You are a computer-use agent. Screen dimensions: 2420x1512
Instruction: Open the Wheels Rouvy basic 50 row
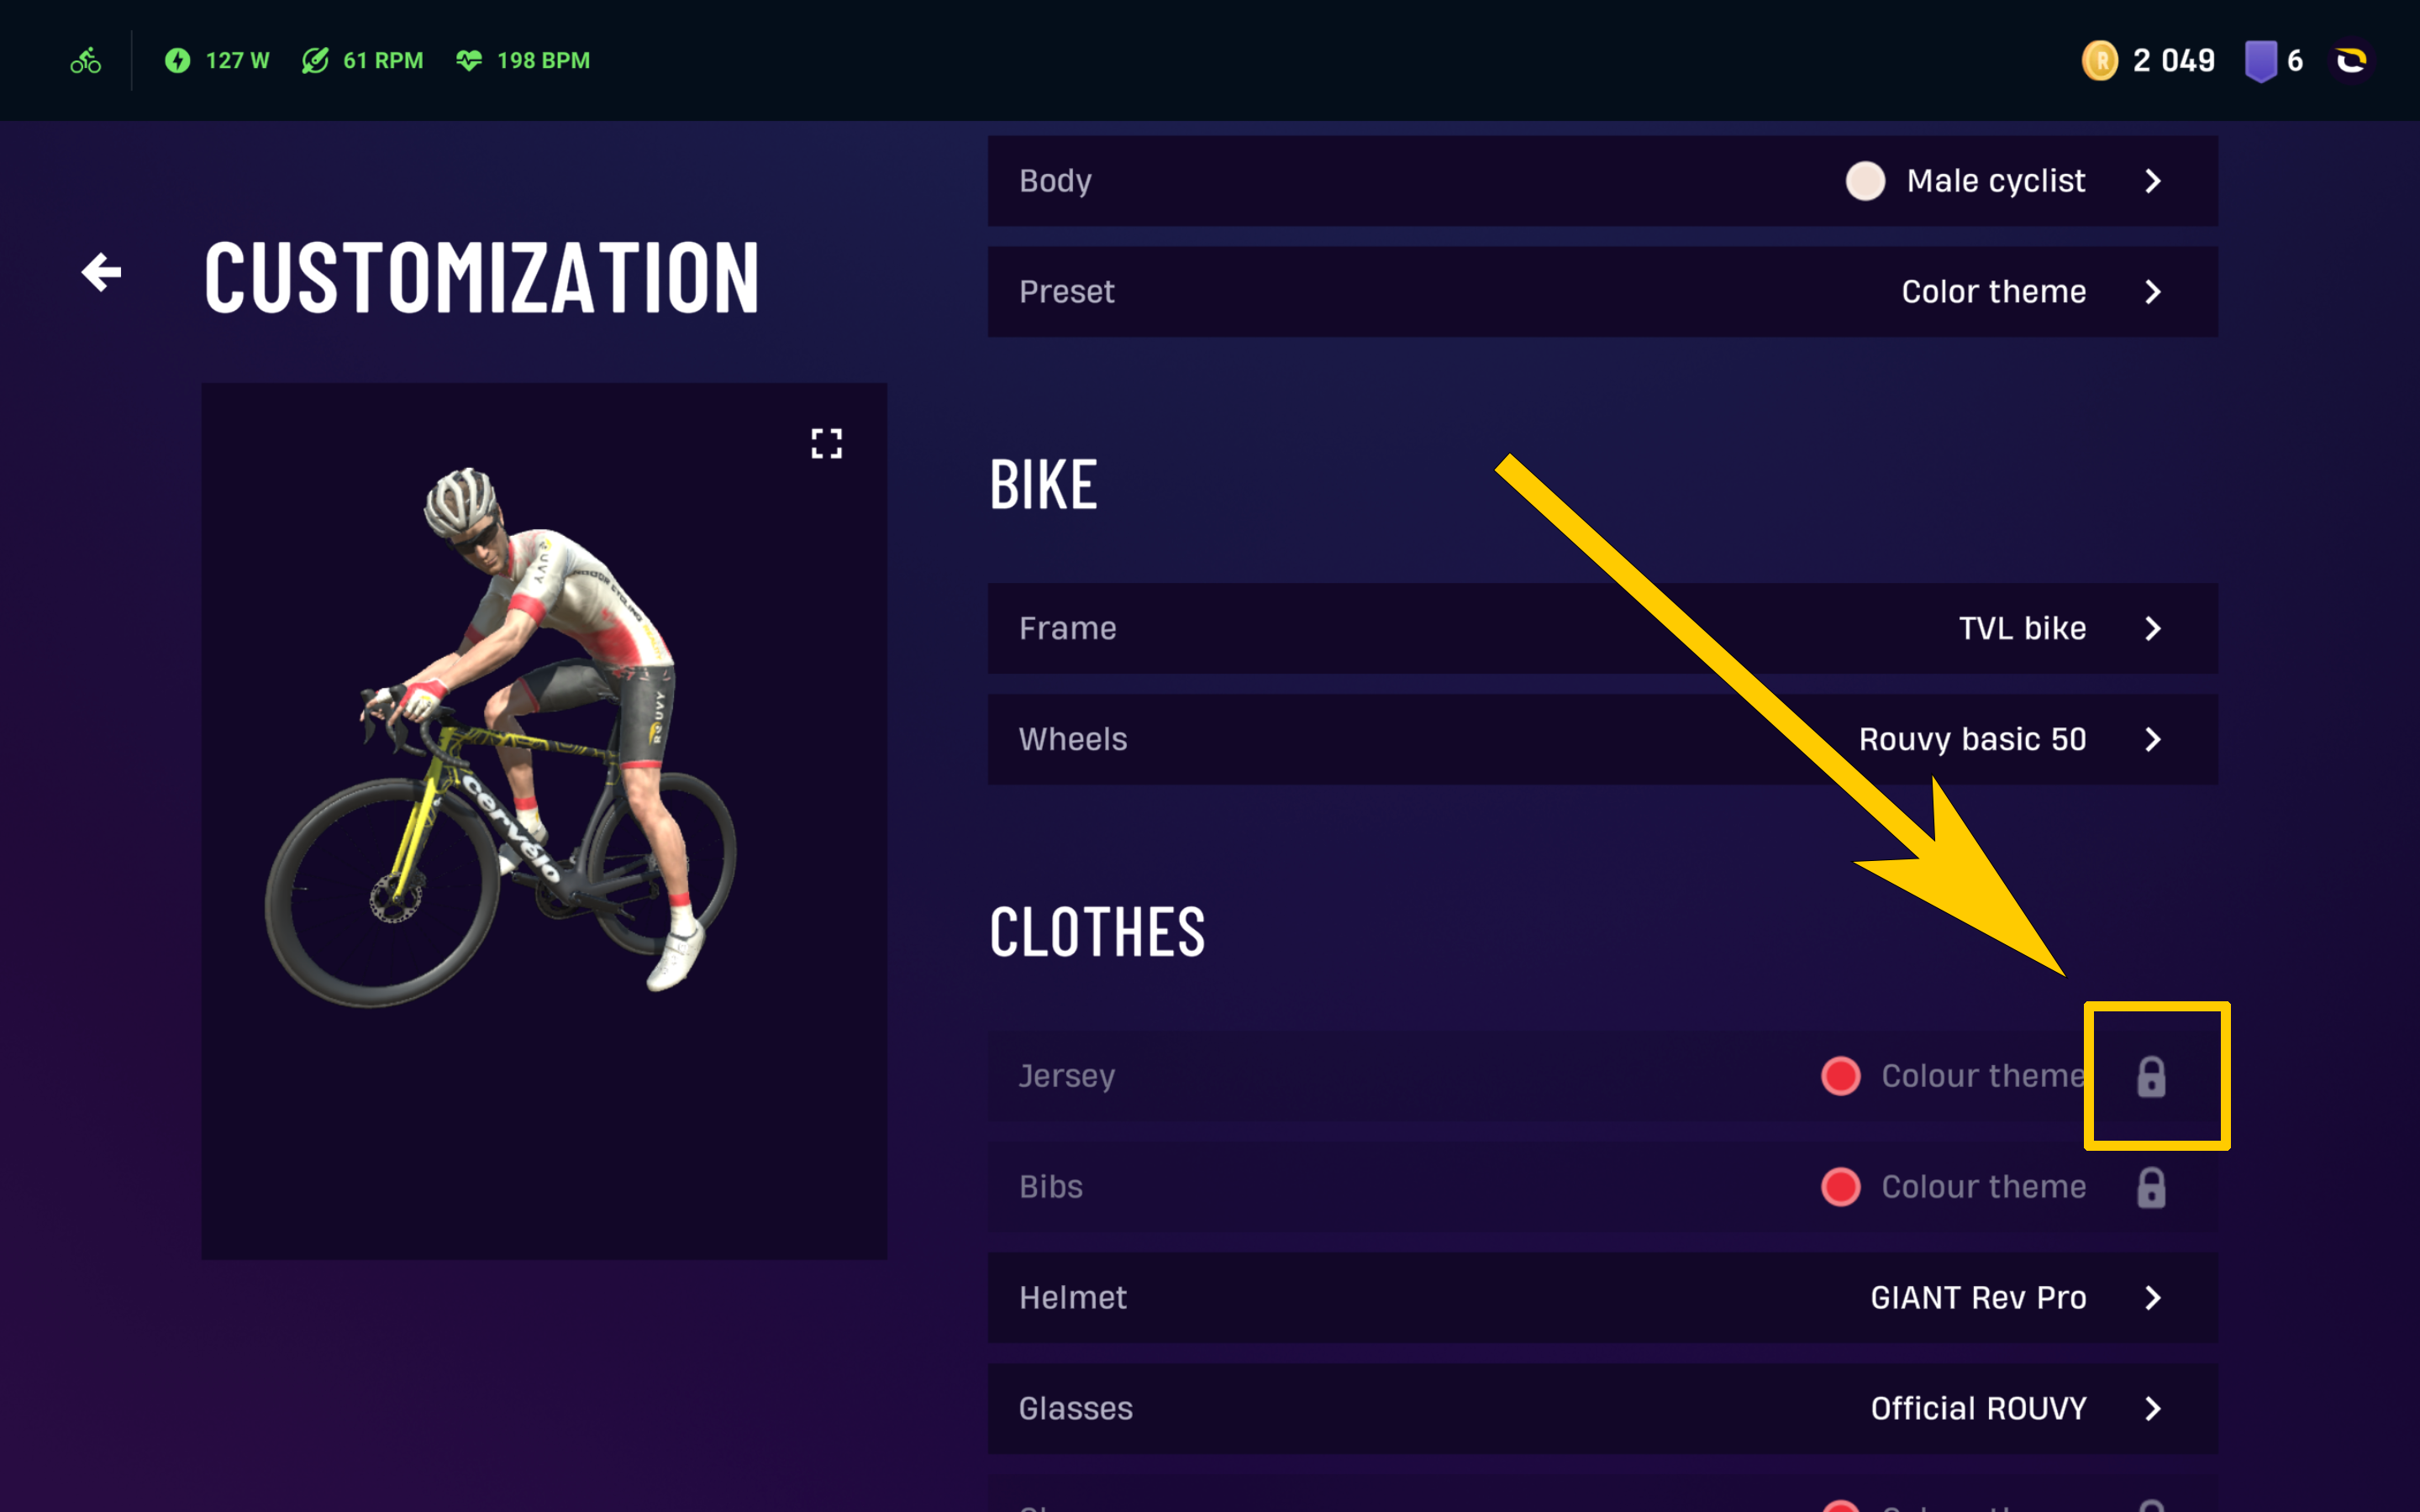[x=1602, y=739]
